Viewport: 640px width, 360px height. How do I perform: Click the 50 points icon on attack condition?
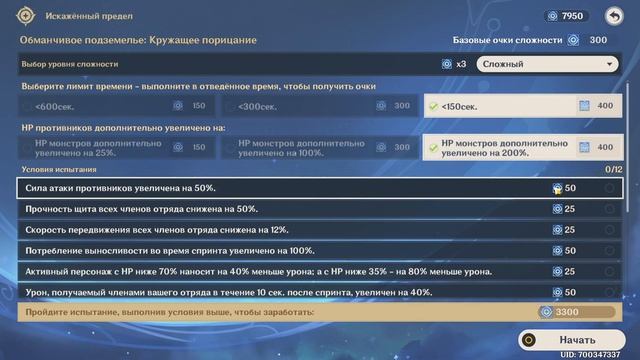pos(557,188)
